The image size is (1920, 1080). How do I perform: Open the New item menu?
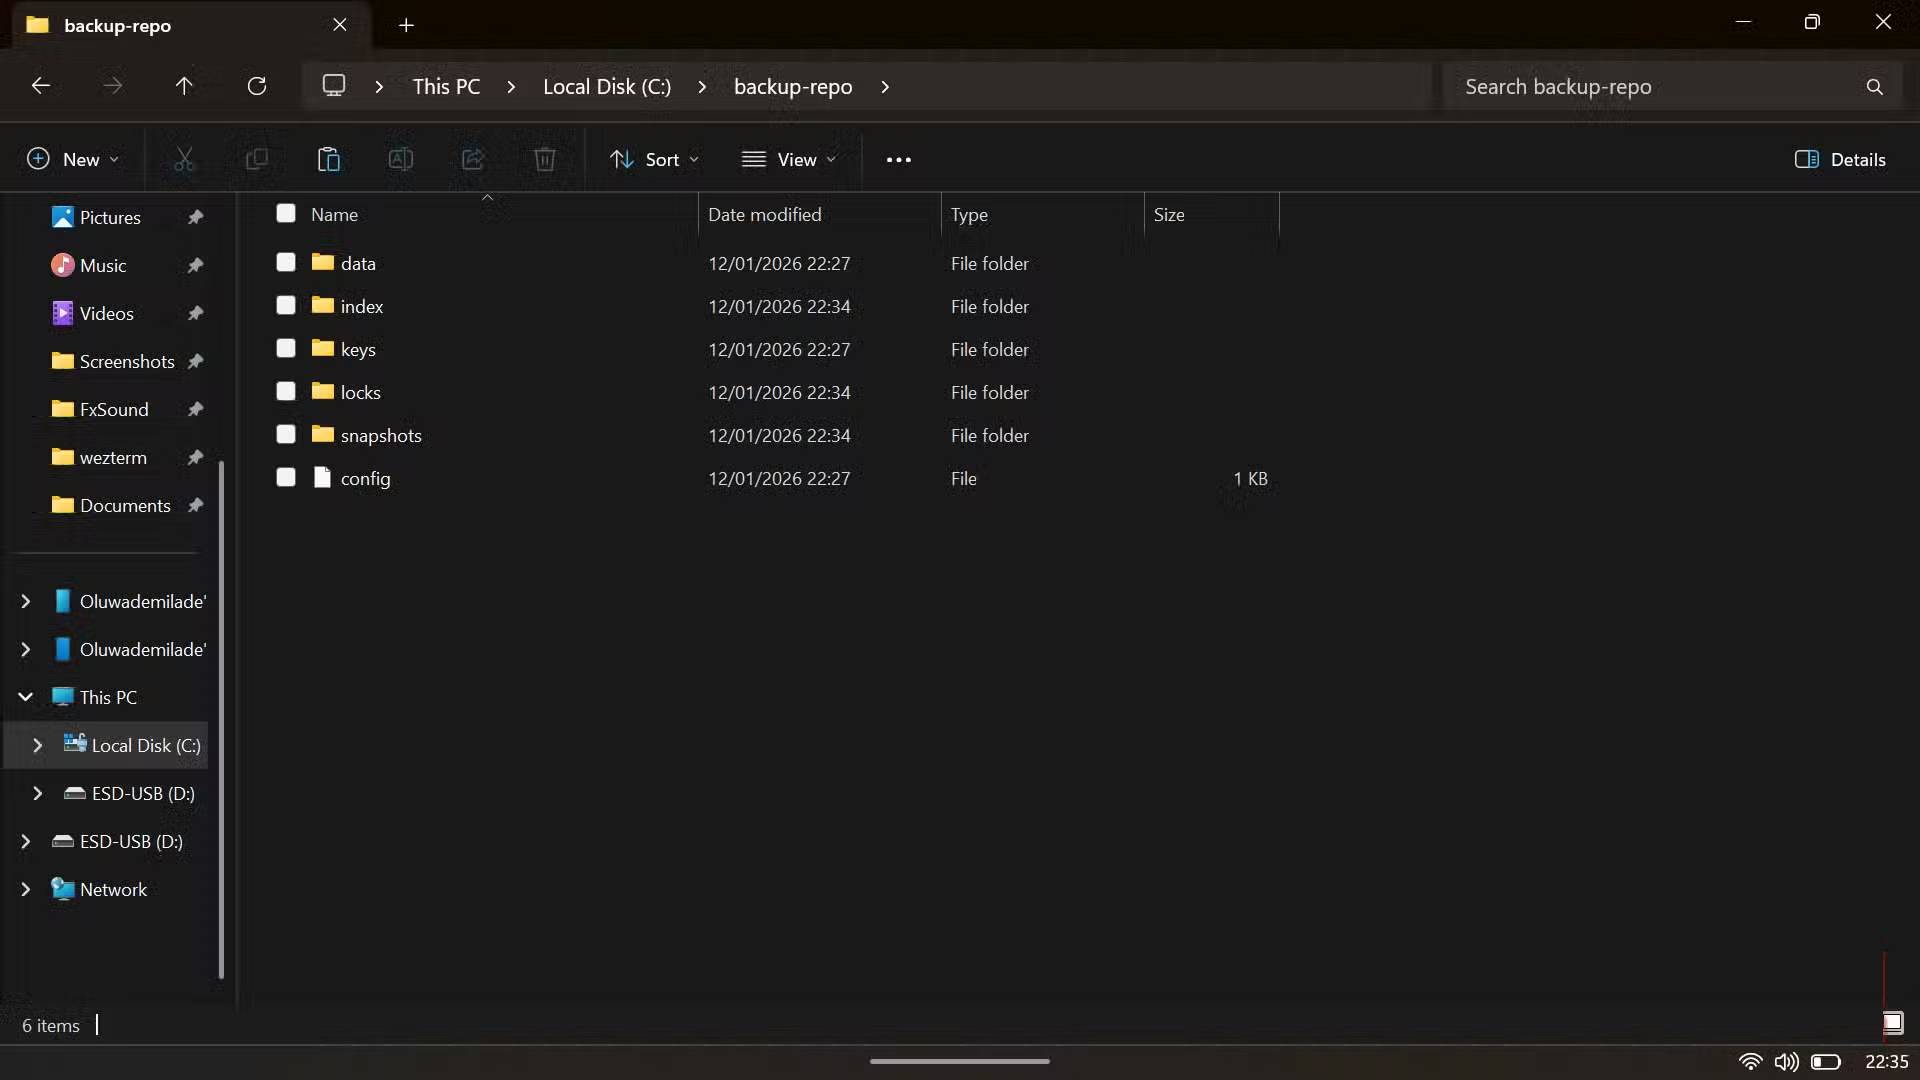point(73,159)
